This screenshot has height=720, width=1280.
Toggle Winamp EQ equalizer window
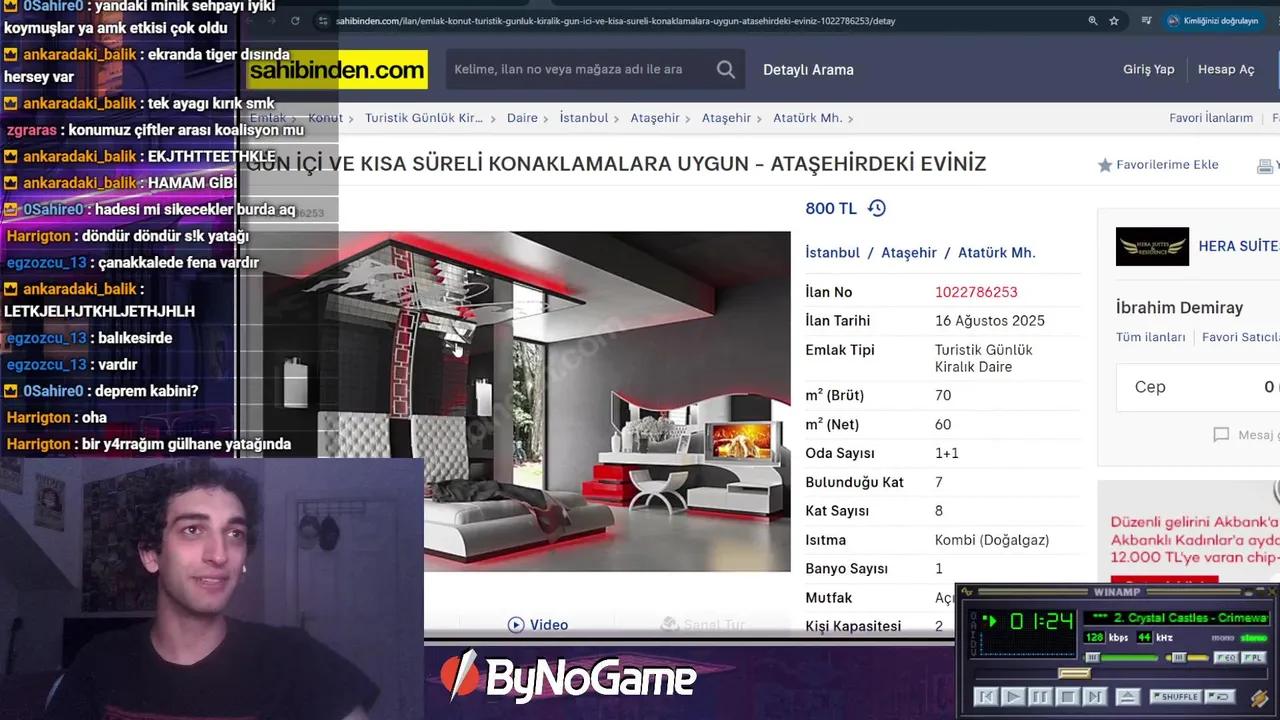(1226, 658)
